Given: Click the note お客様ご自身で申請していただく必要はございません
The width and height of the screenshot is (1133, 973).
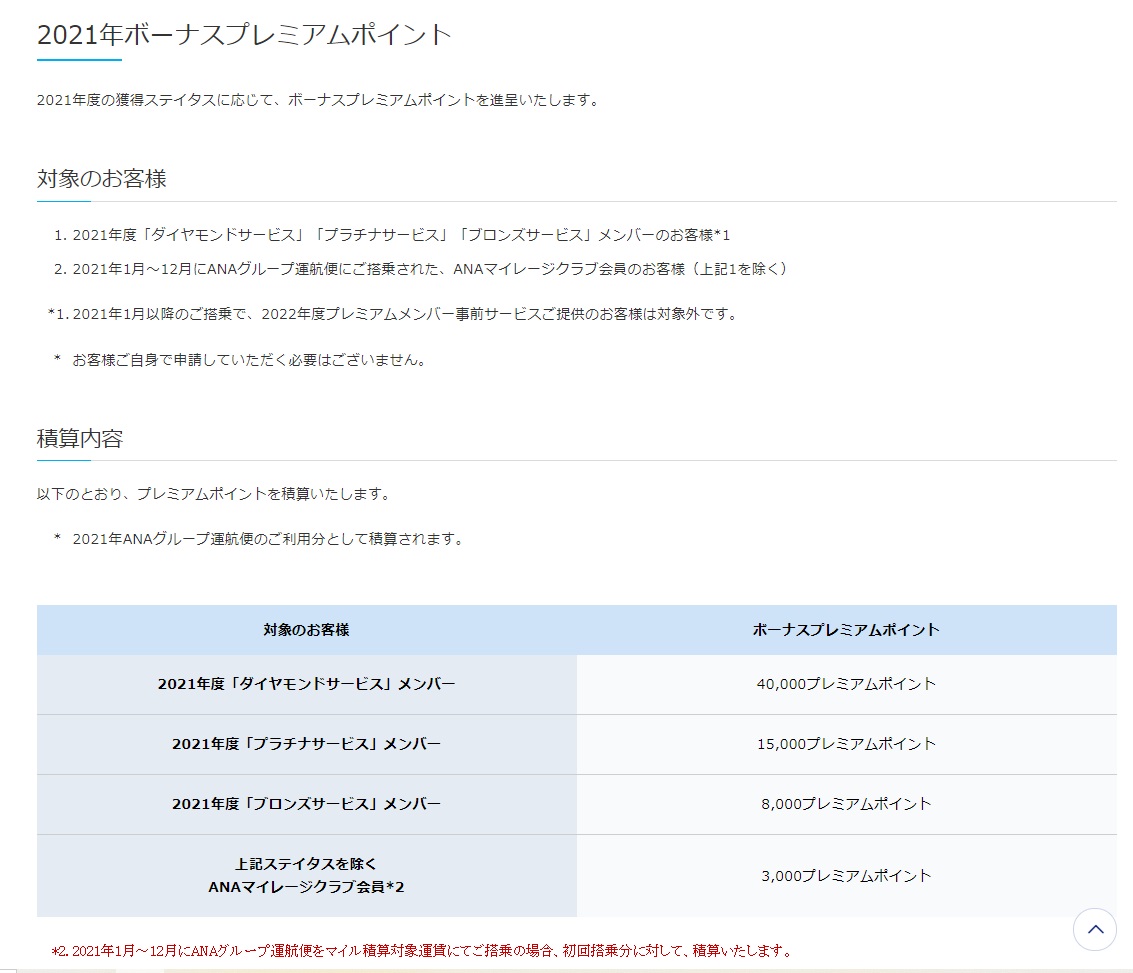Looking at the screenshot, I should tap(241, 360).
